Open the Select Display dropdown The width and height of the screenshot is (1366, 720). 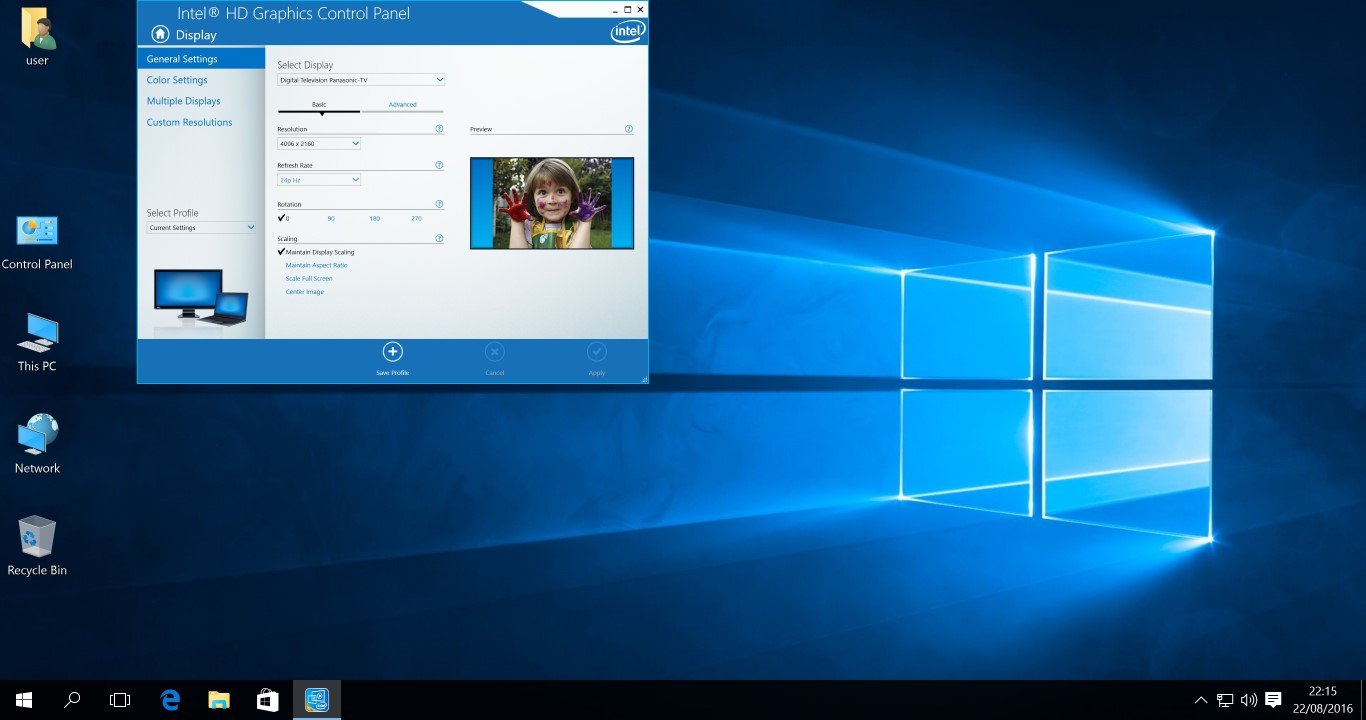(x=361, y=80)
